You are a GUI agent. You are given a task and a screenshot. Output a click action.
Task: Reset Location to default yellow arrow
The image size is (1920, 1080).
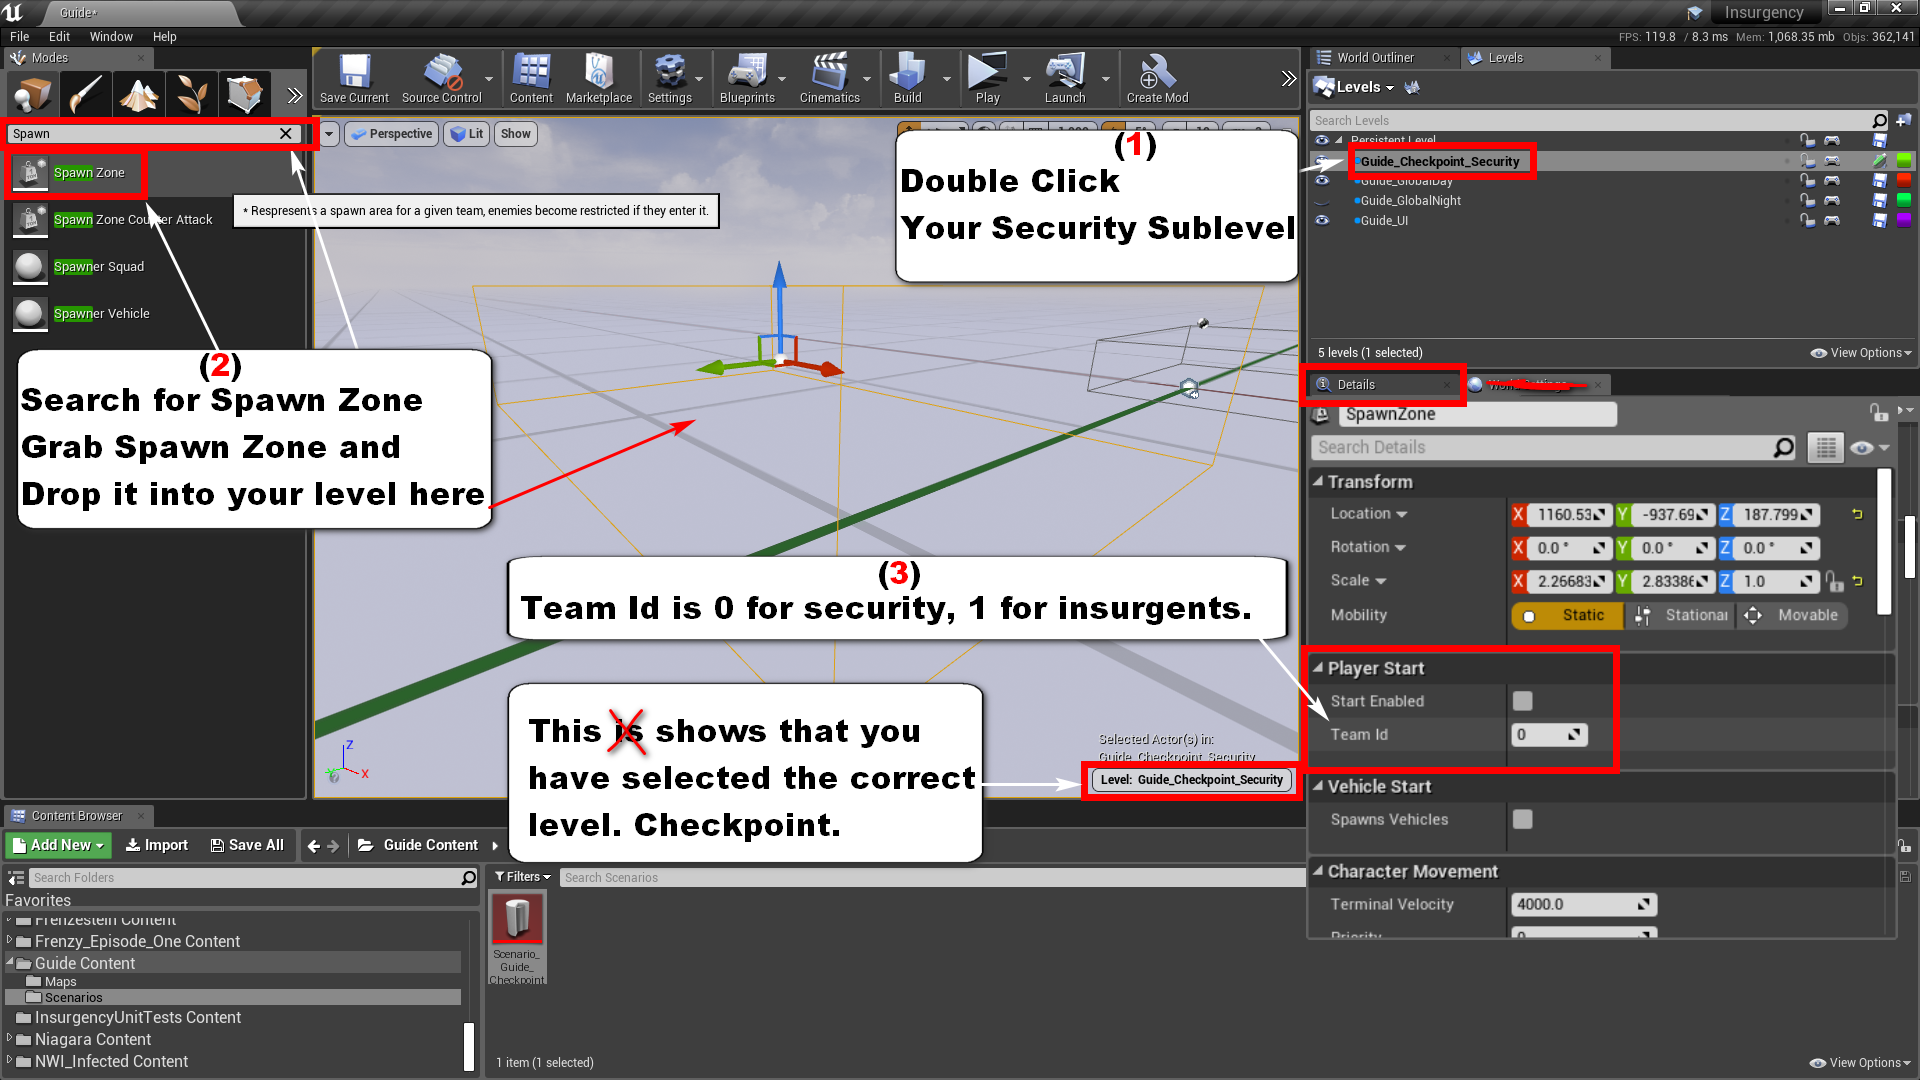click(1857, 514)
